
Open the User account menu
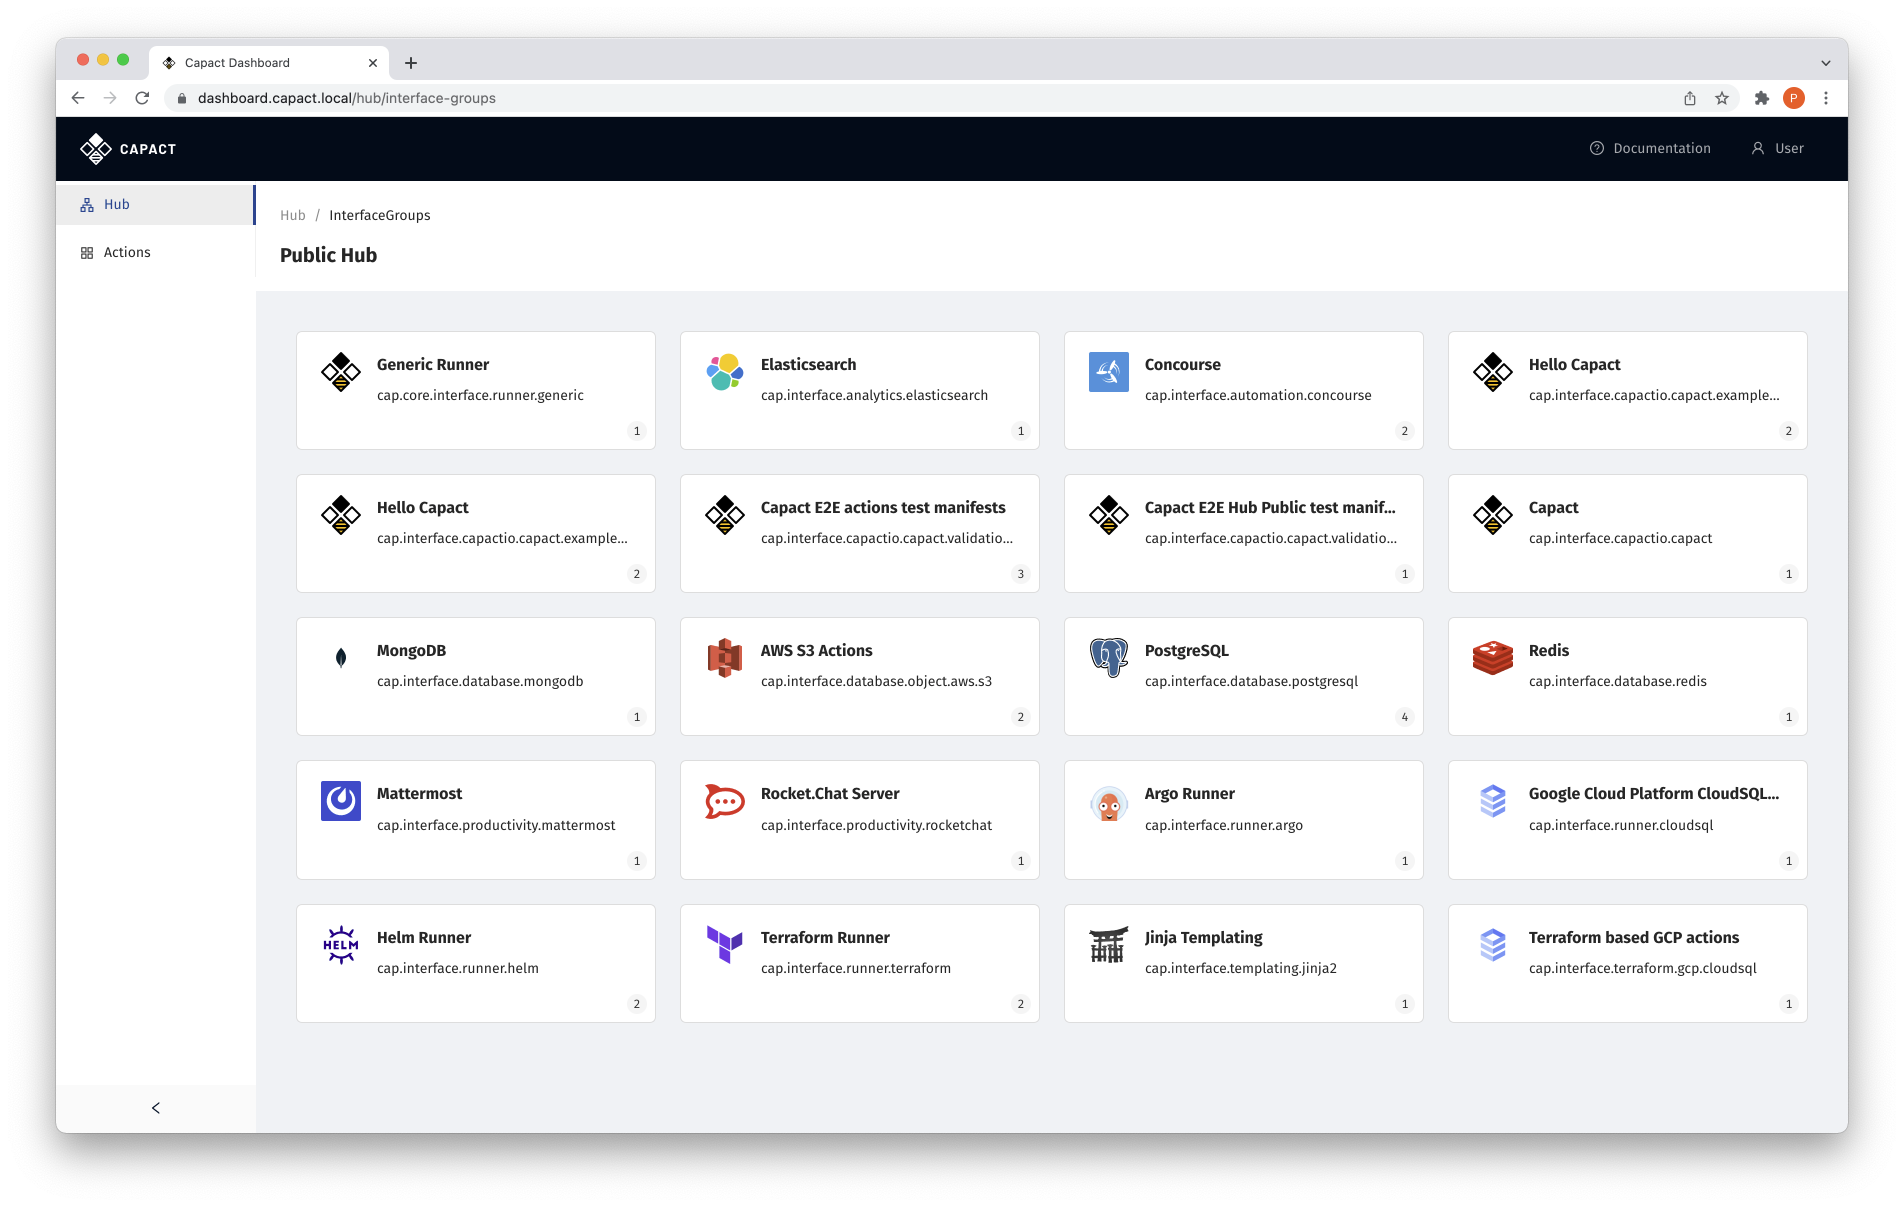click(x=1777, y=148)
